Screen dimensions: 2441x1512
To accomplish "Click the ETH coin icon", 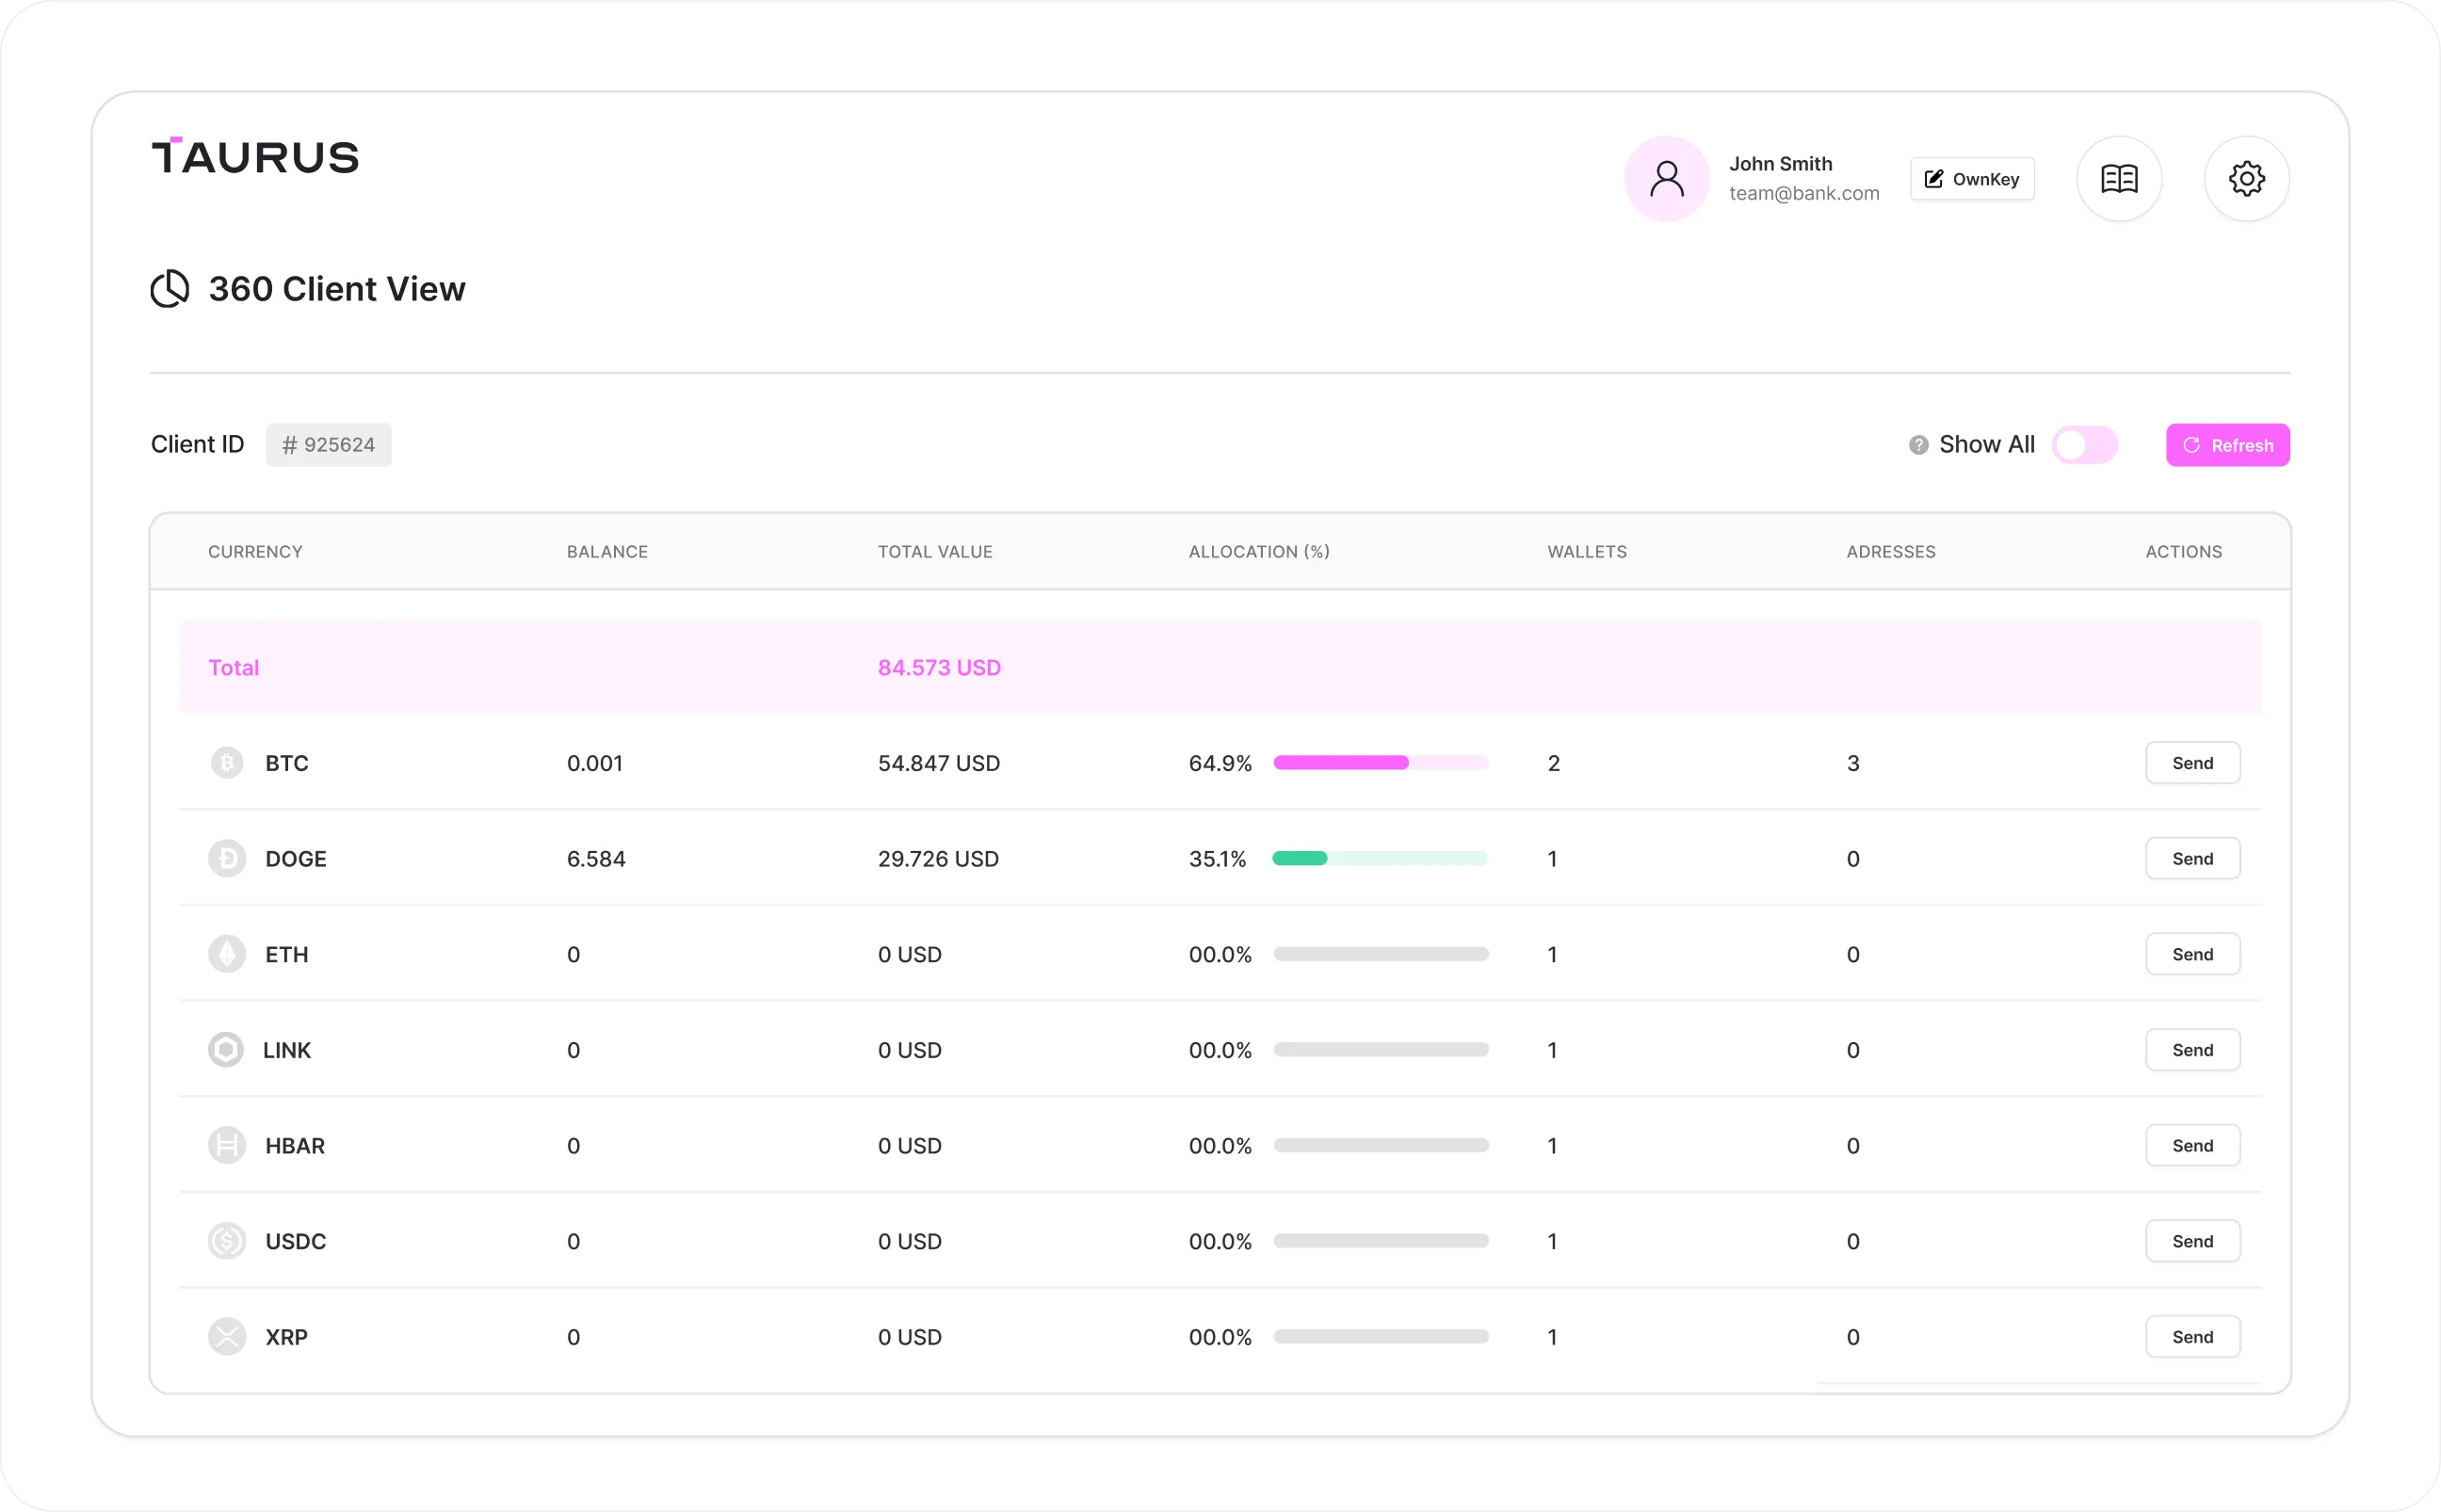I will tap(227, 954).
